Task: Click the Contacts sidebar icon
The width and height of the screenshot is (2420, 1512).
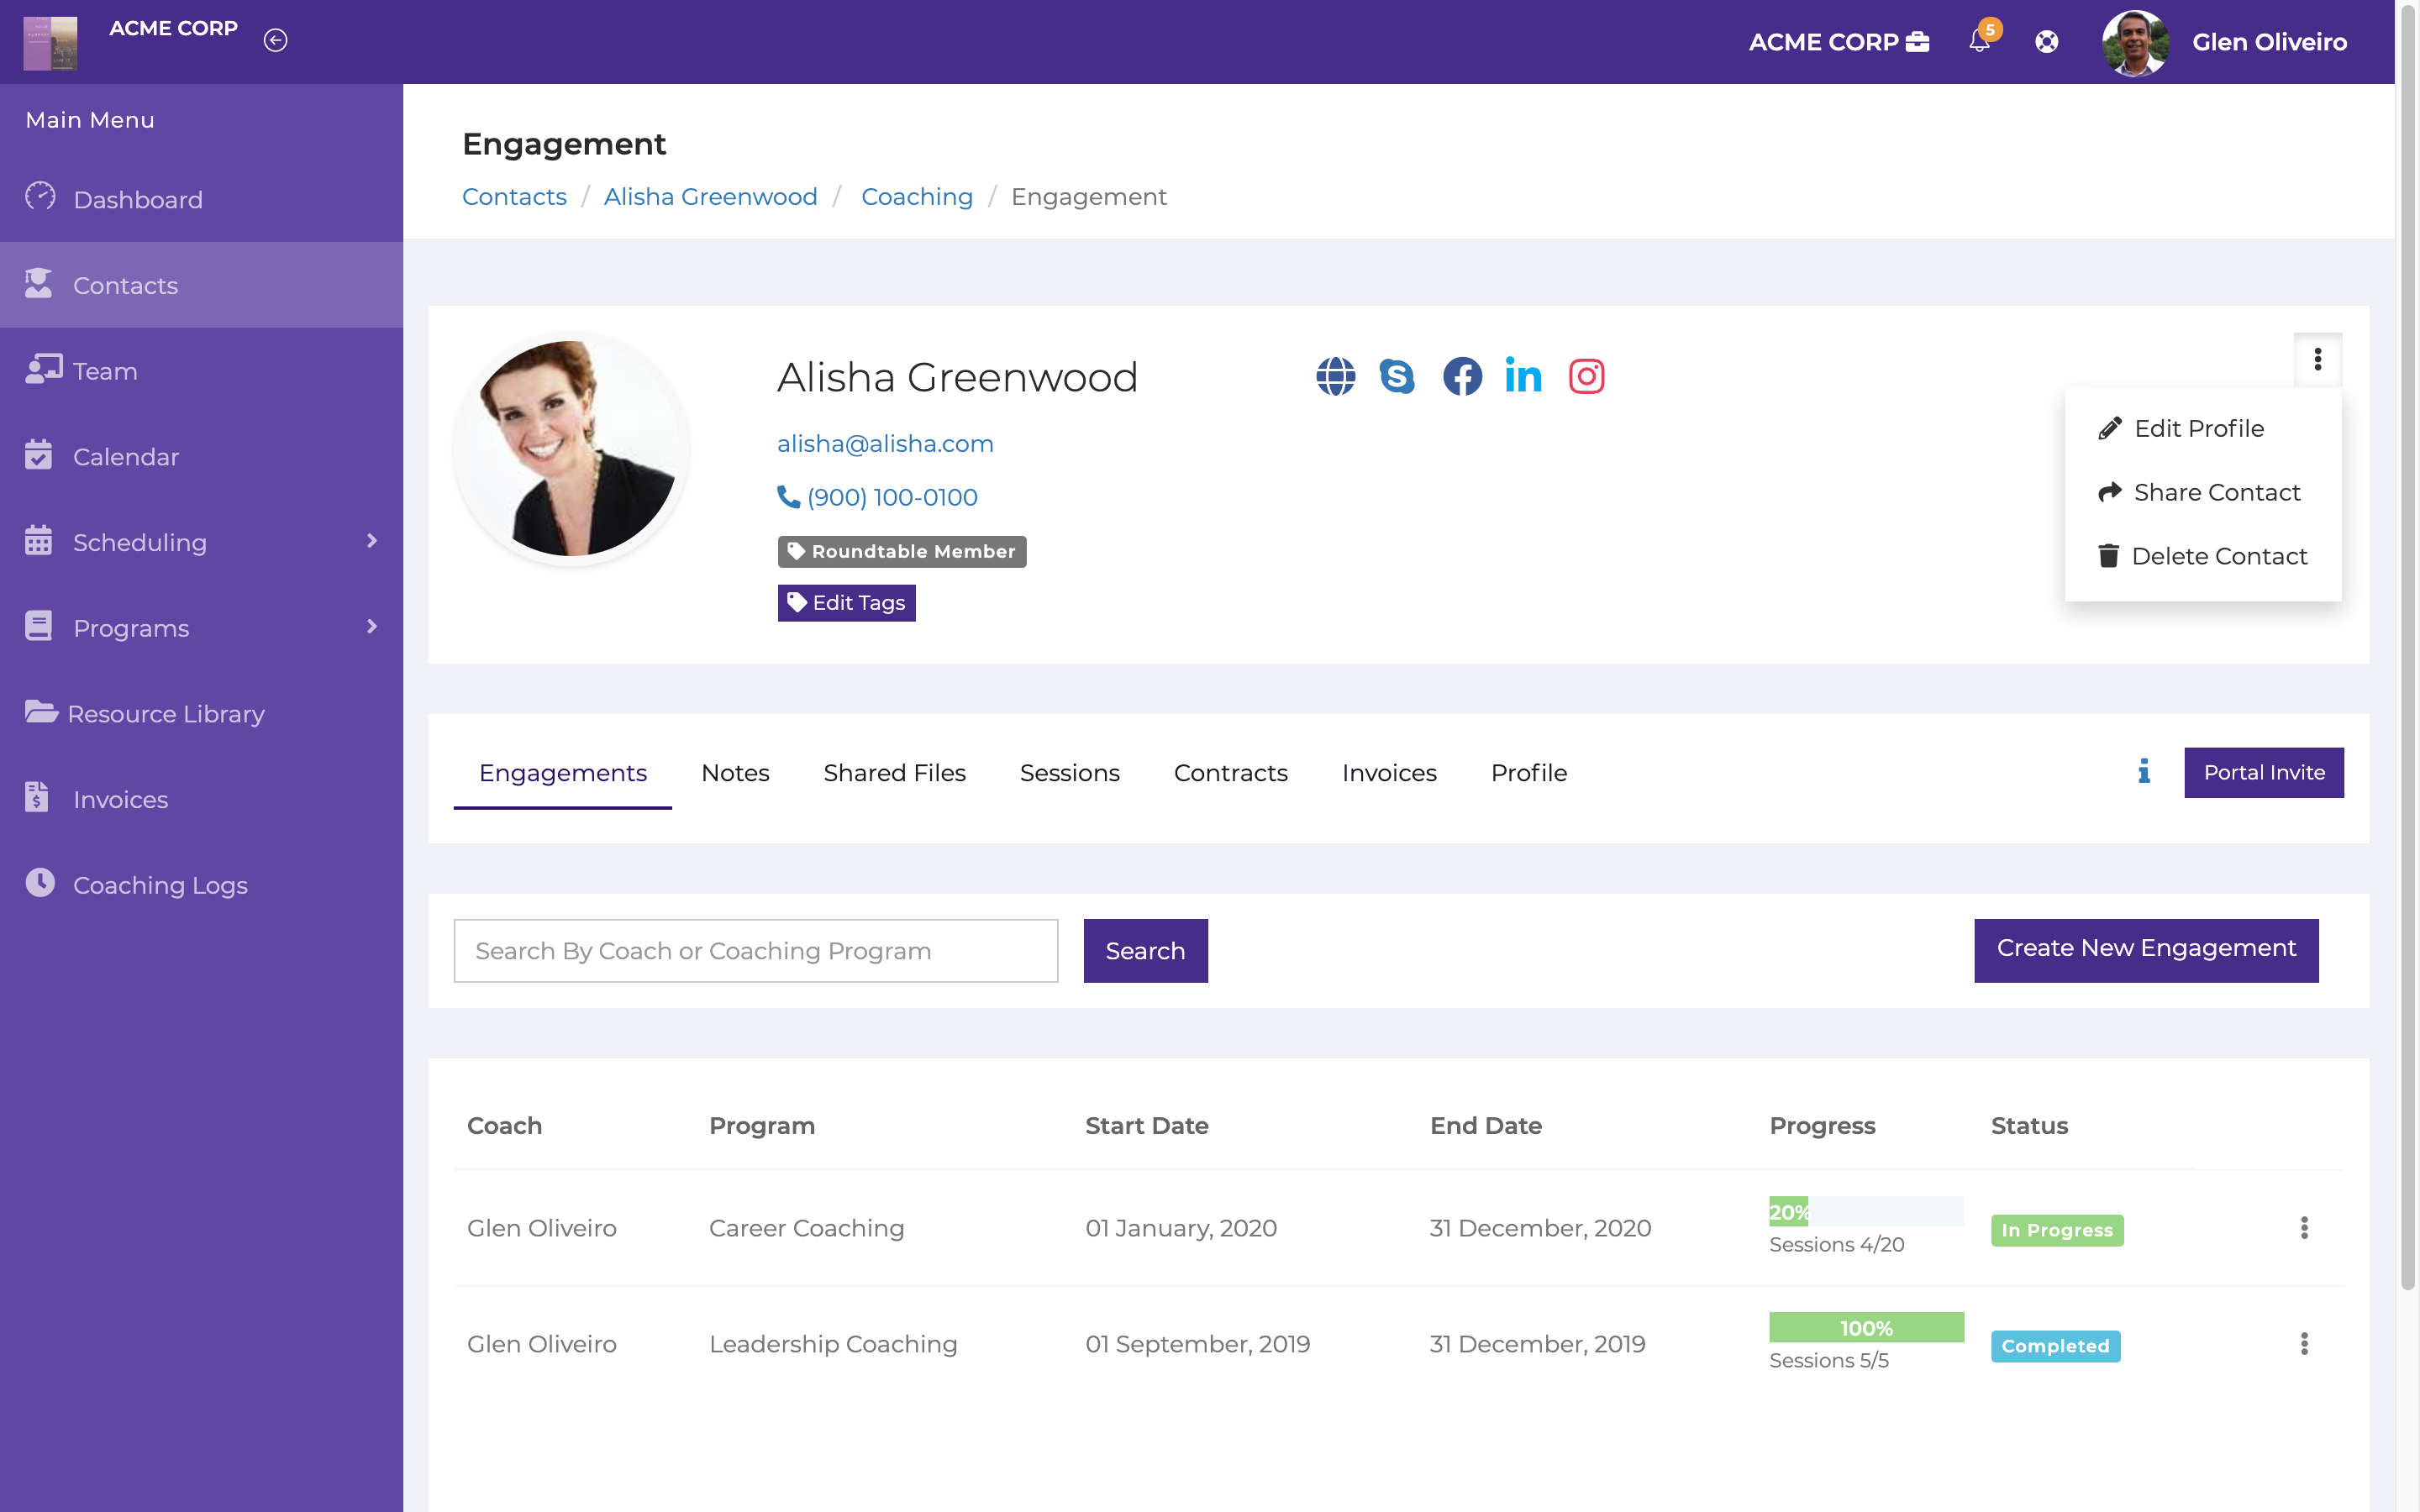Action: pos(38,283)
